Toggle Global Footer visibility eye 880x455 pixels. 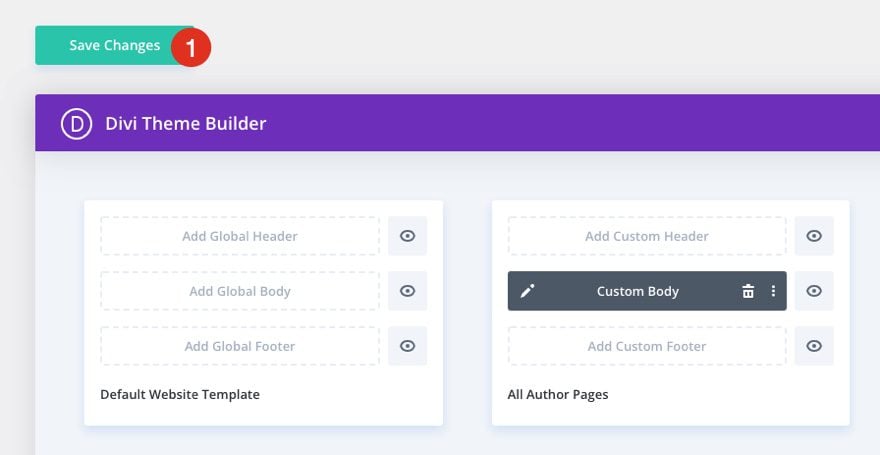tap(407, 346)
